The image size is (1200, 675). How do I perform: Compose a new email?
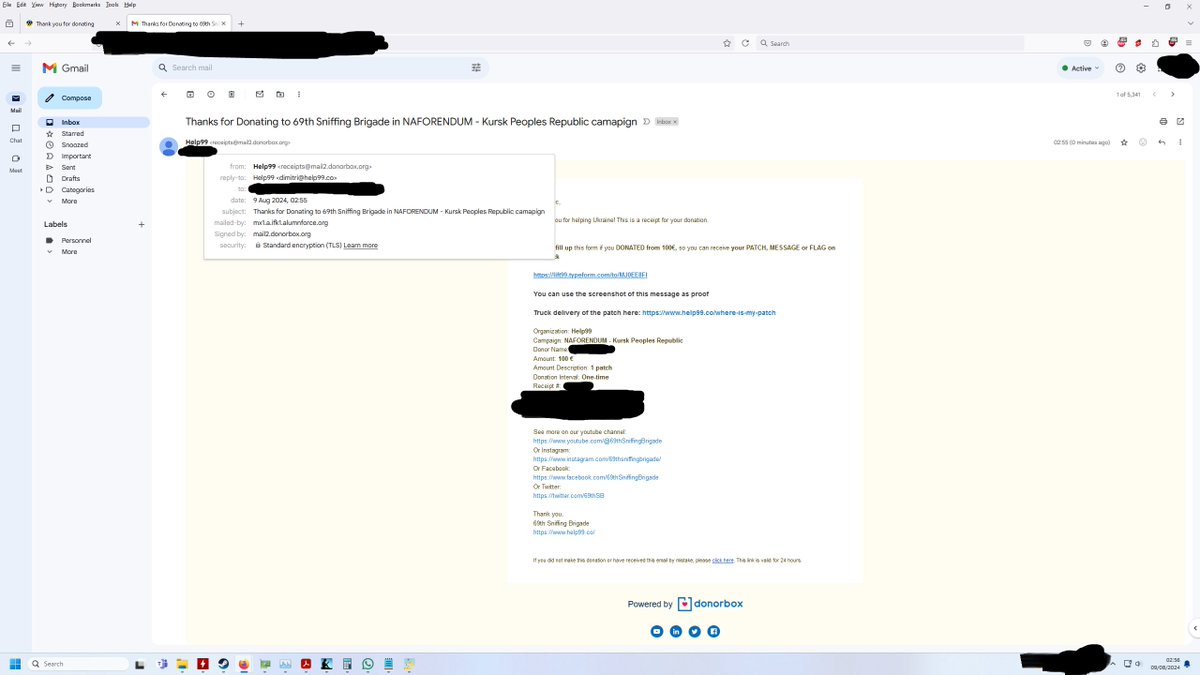click(x=70, y=98)
